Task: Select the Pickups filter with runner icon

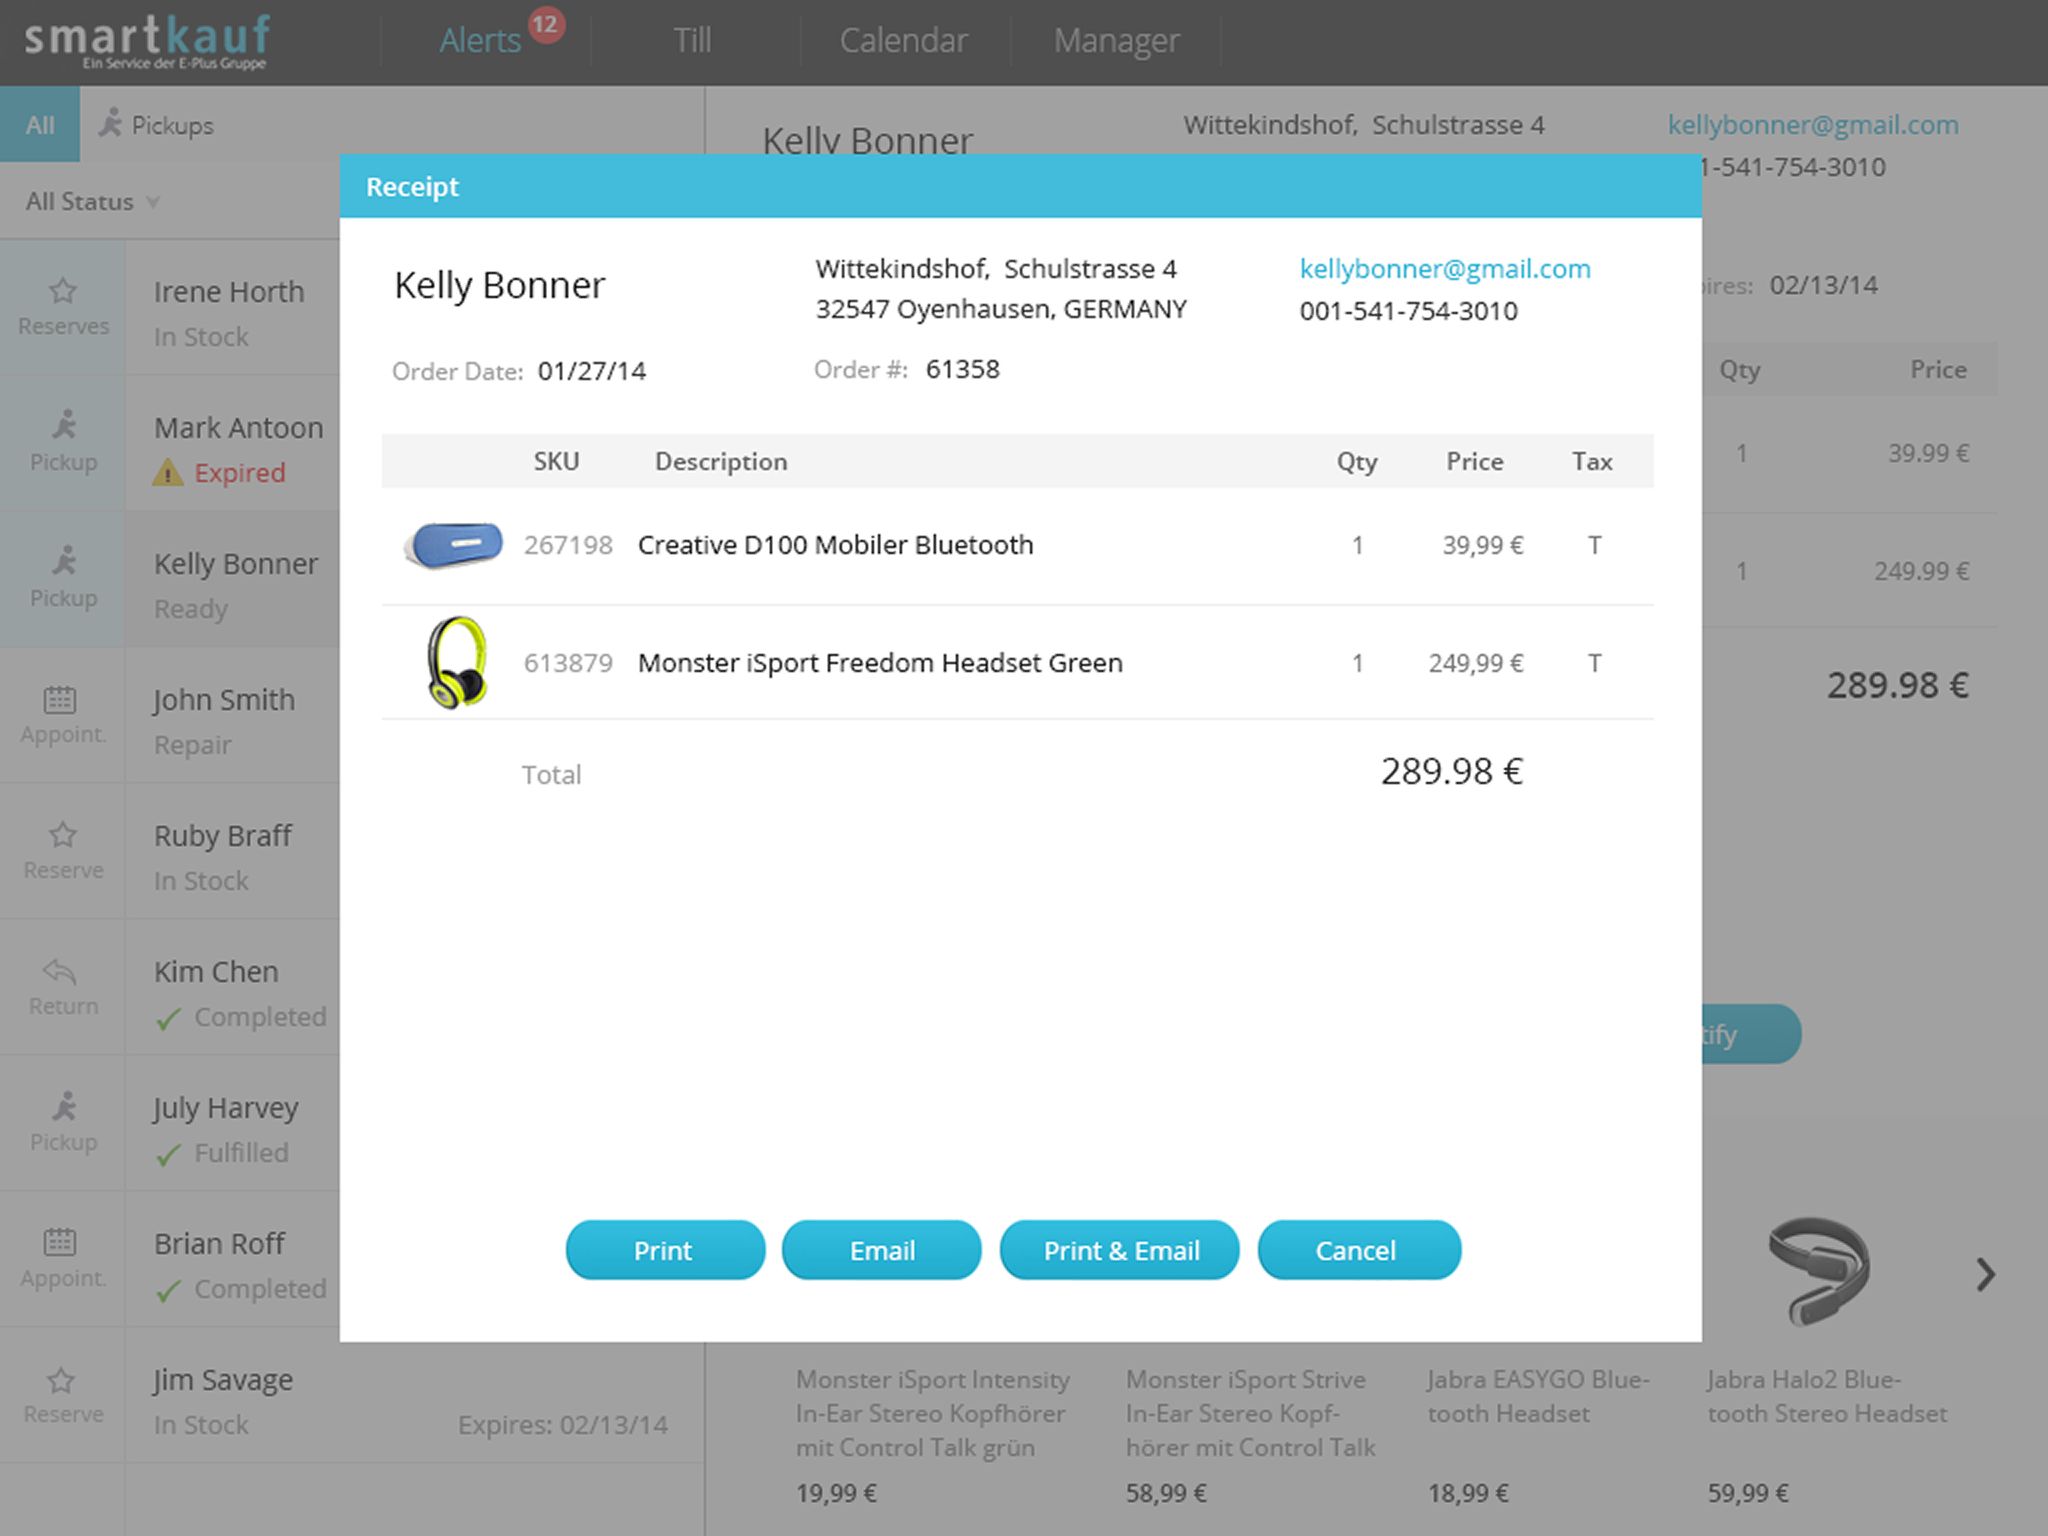Action: point(156,125)
